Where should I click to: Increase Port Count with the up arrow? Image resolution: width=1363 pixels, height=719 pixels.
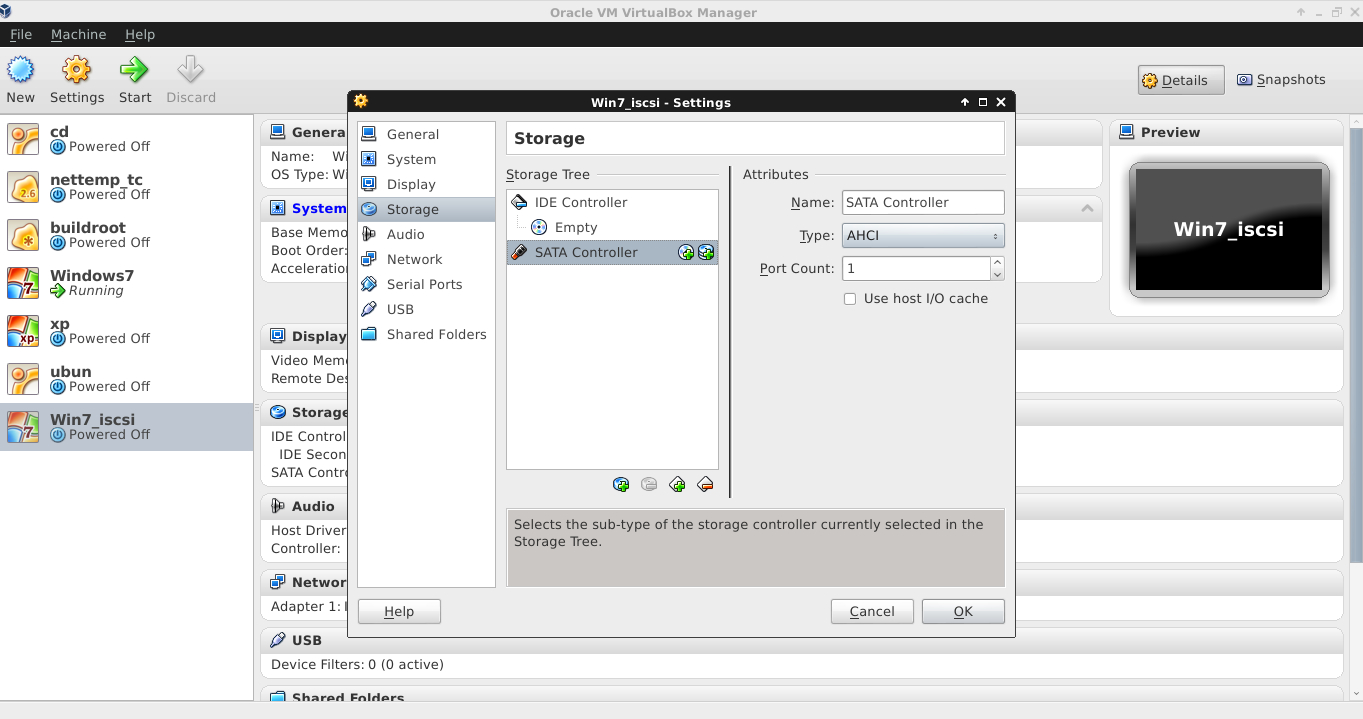click(997, 263)
